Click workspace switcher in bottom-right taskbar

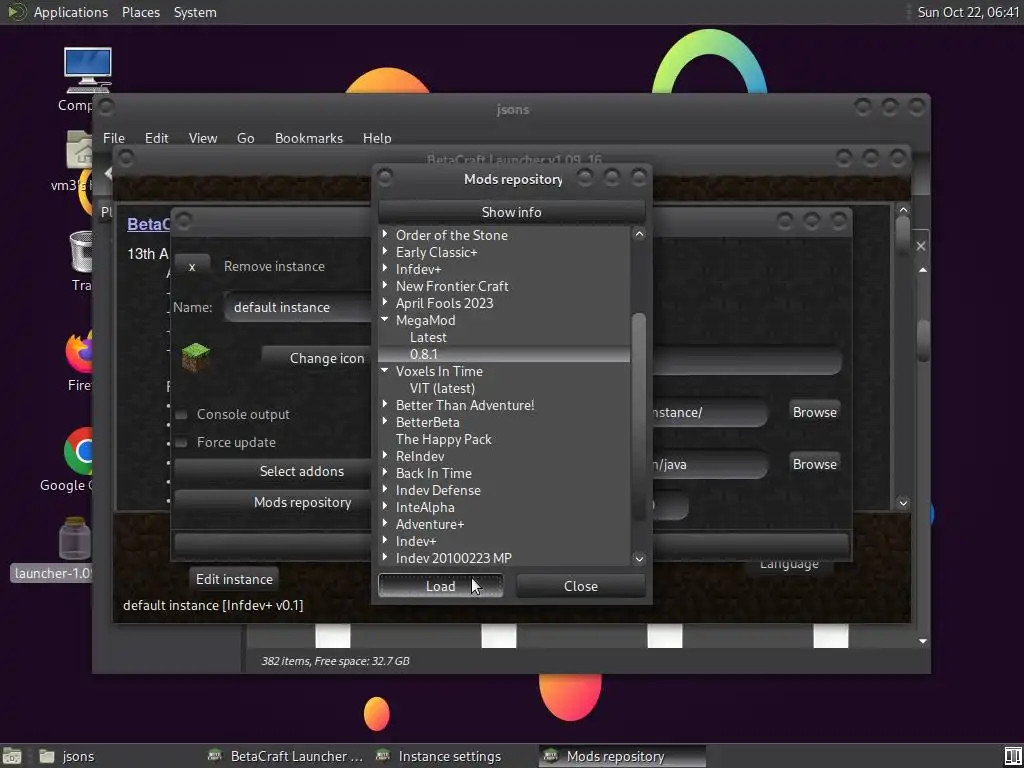click(1012, 756)
